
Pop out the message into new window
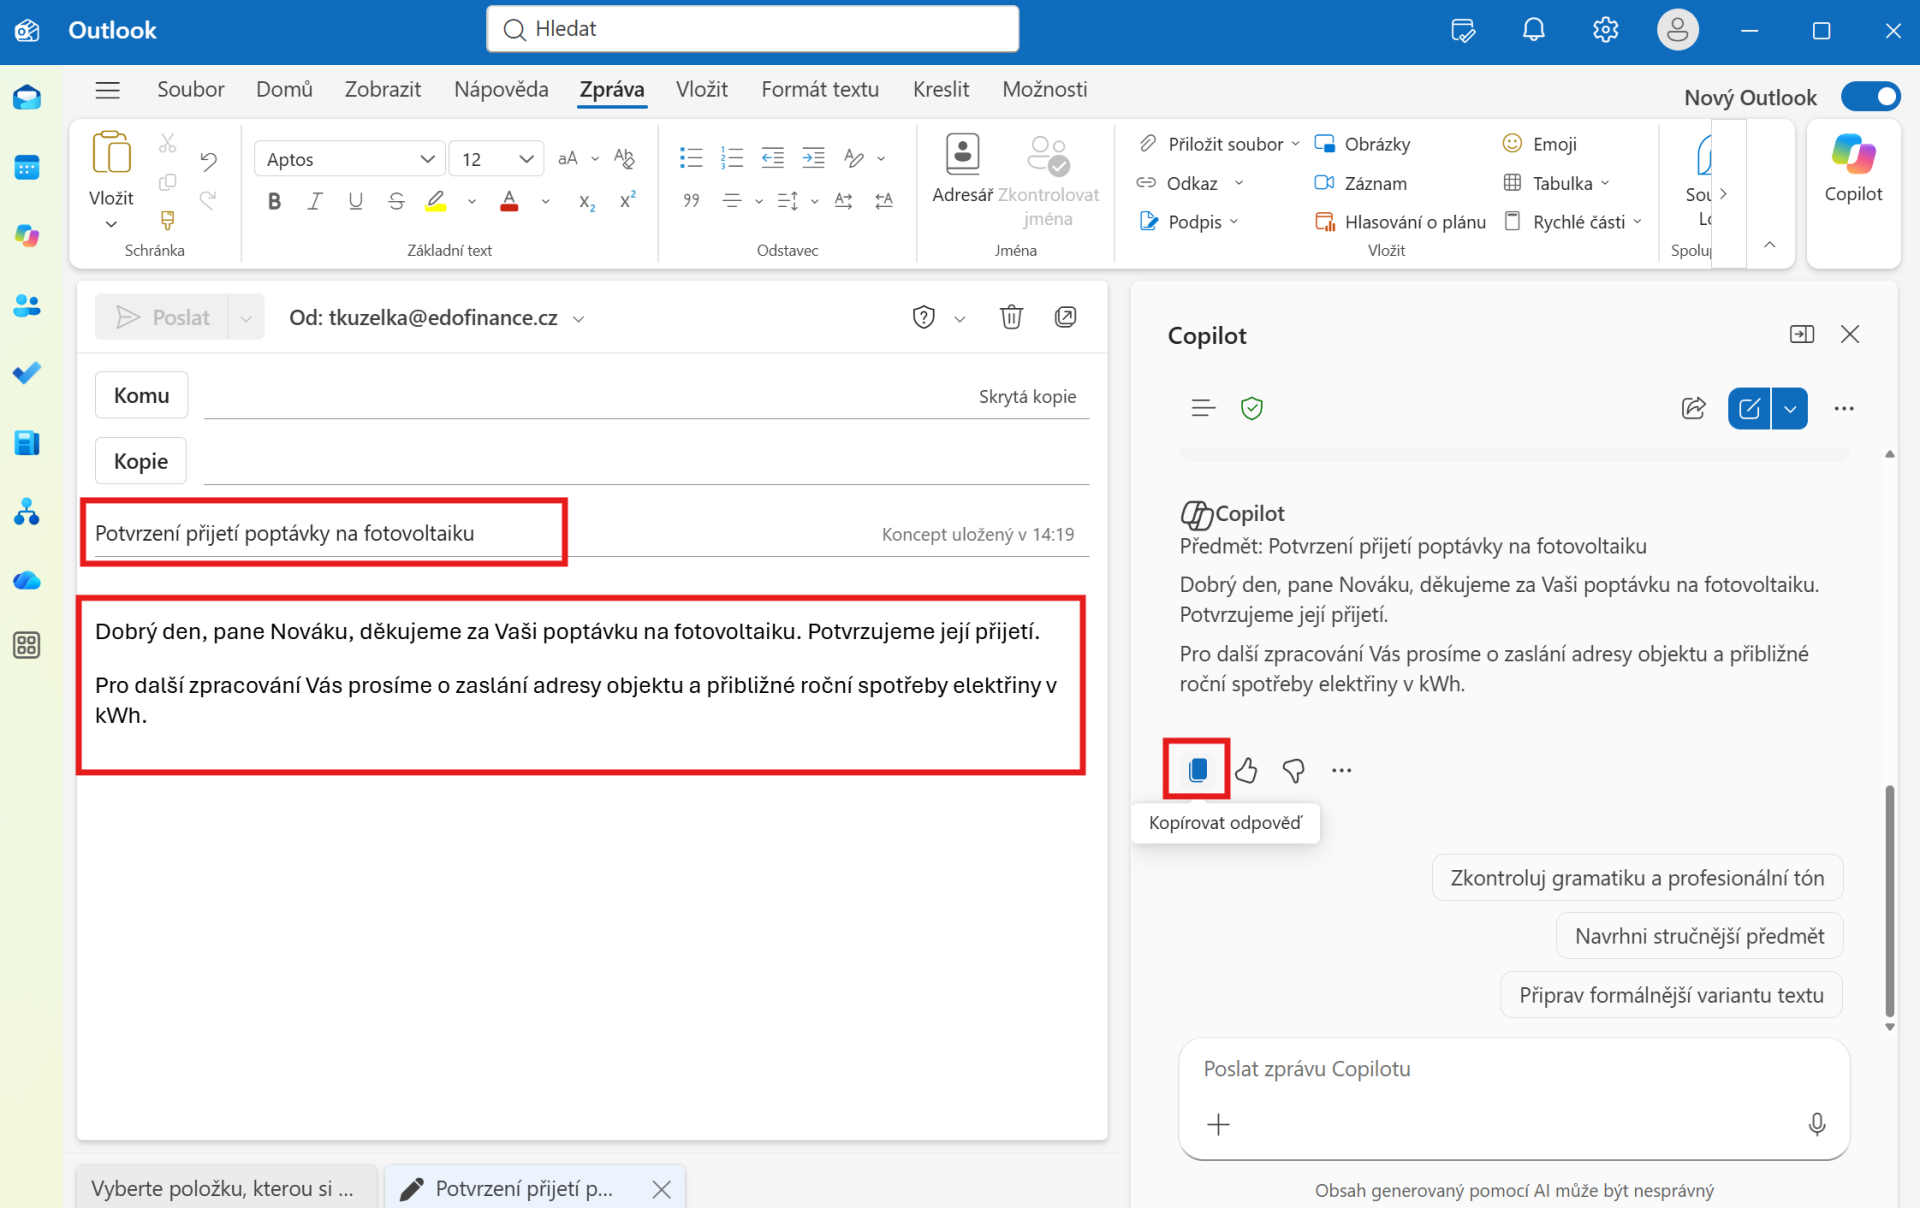click(x=1066, y=317)
